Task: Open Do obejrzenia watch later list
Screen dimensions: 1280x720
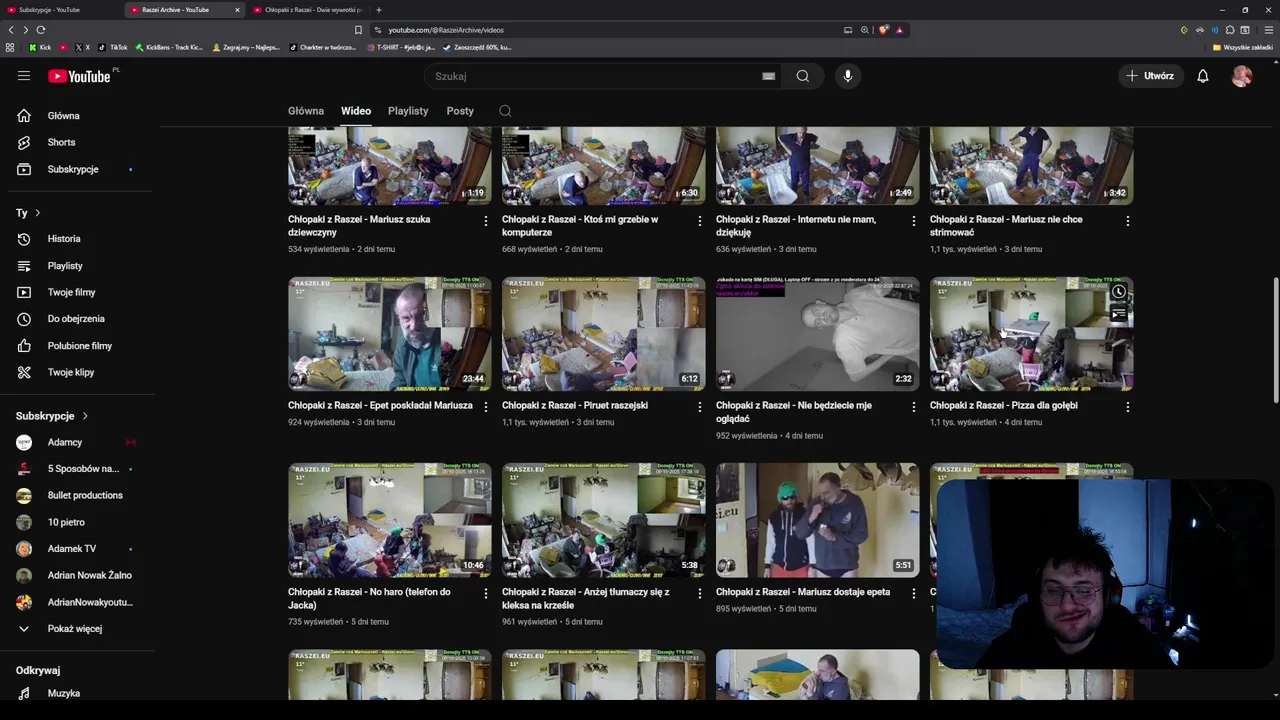Action: (x=77, y=319)
